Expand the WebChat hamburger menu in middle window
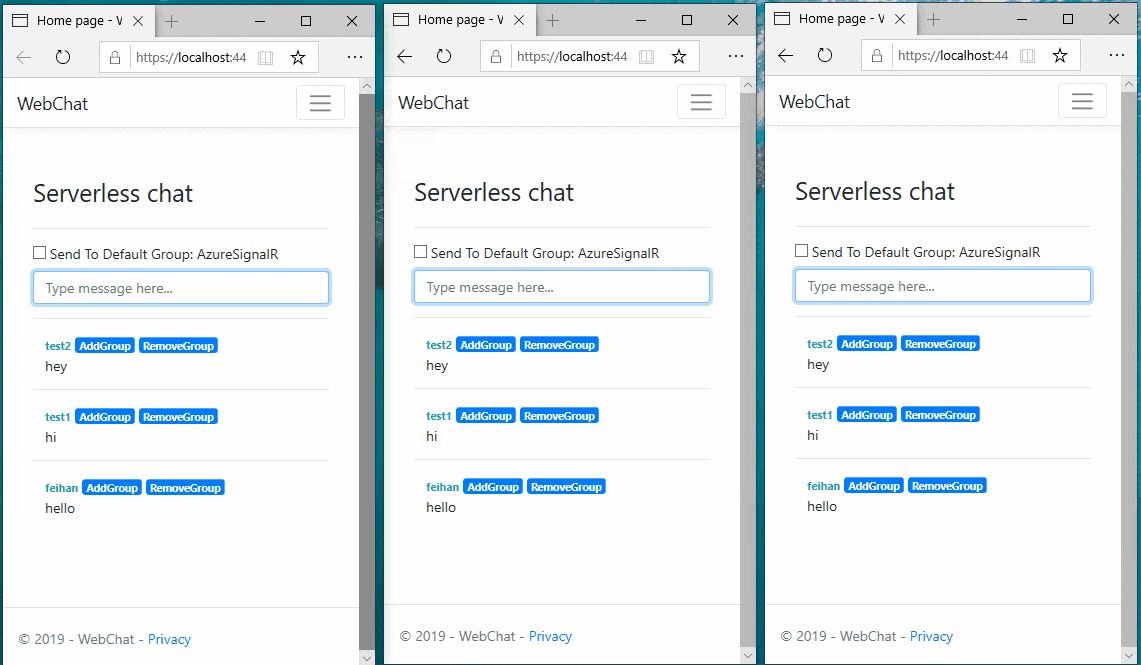Viewport: 1141px width, 665px height. [x=701, y=102]
